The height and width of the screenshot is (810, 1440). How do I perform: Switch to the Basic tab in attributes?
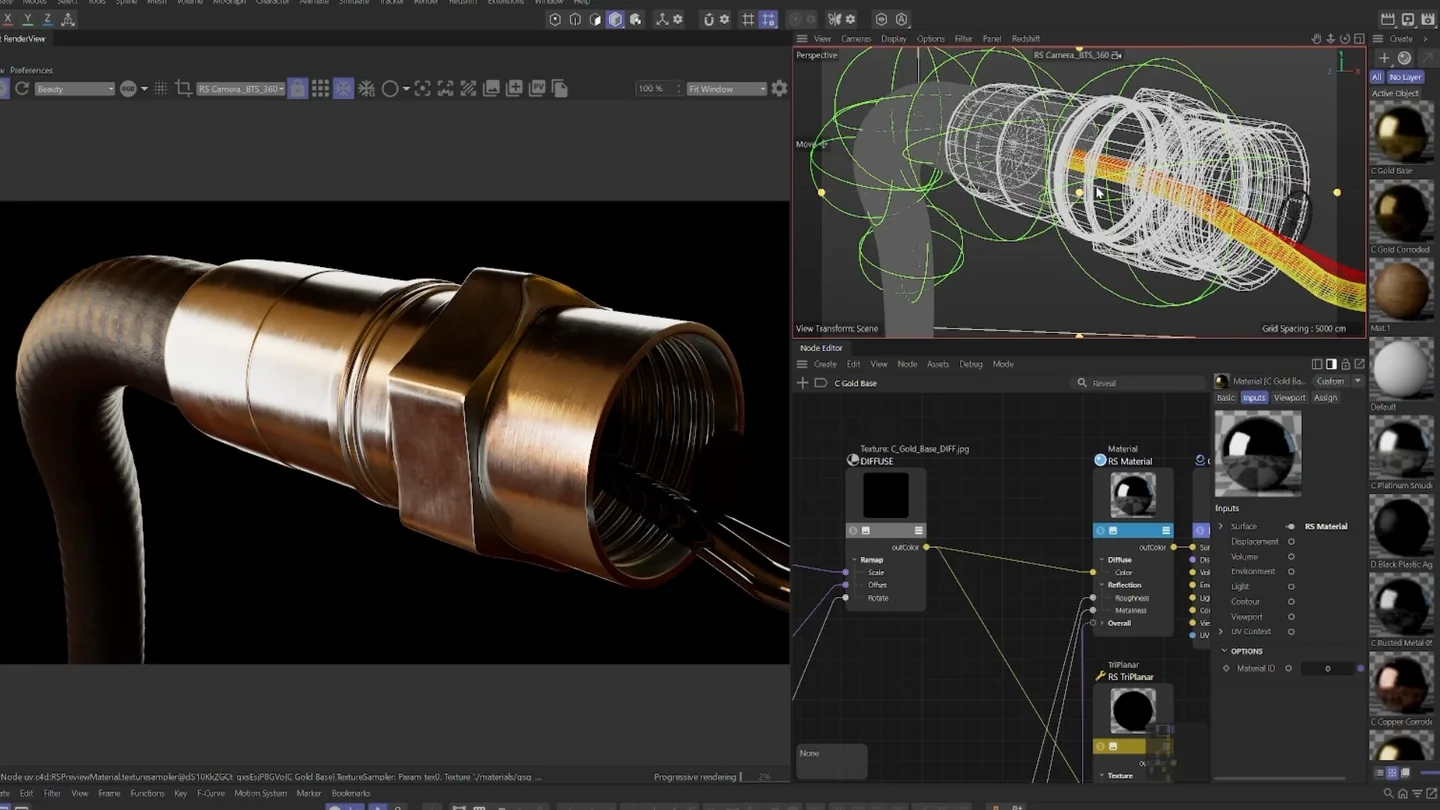coord(1225,398)
